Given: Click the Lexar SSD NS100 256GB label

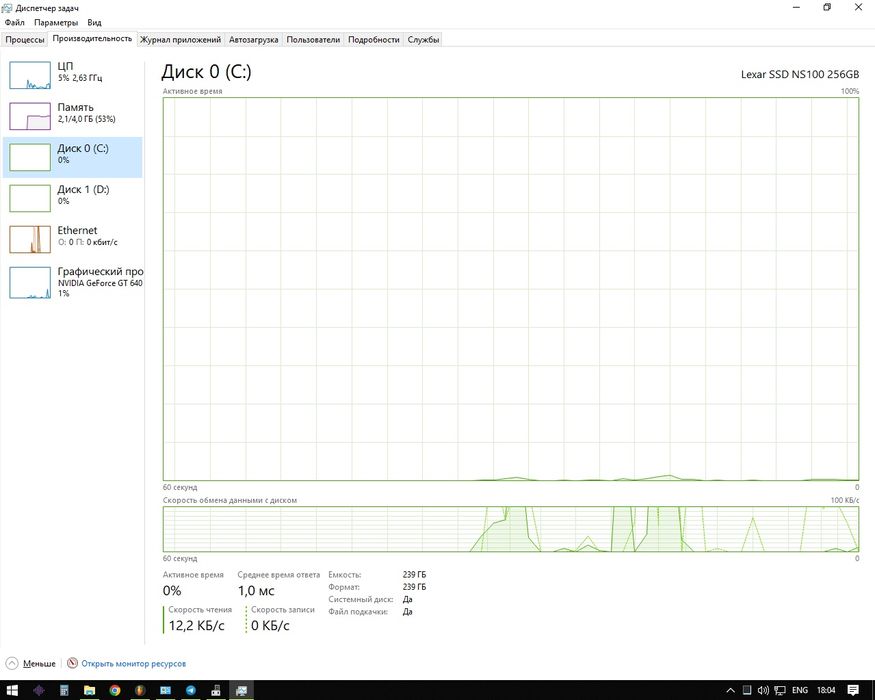Looking at the screenshot, I should click(800, 74).
